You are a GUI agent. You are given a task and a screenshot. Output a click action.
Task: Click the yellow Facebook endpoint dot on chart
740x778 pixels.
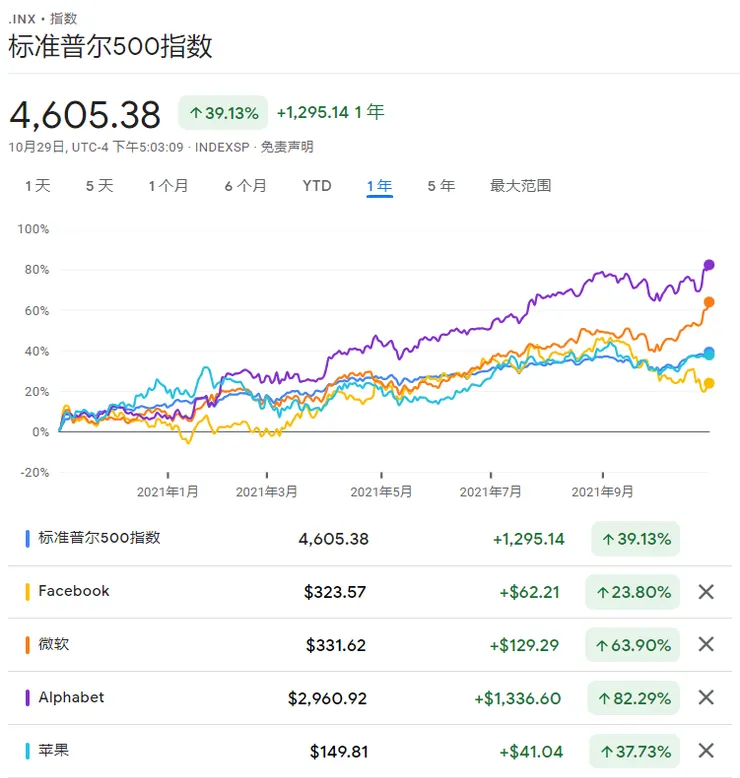(x=709, y=383)
